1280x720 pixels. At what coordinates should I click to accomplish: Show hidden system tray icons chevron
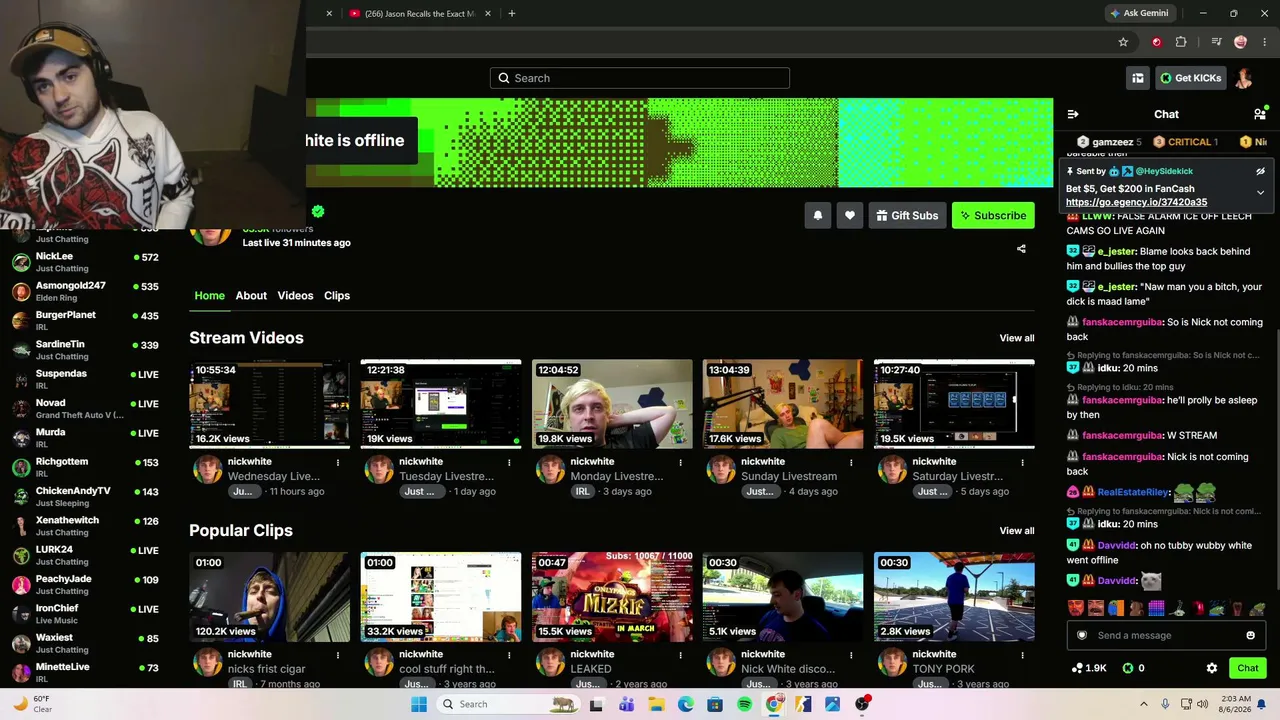click(x=1144, y=704)
